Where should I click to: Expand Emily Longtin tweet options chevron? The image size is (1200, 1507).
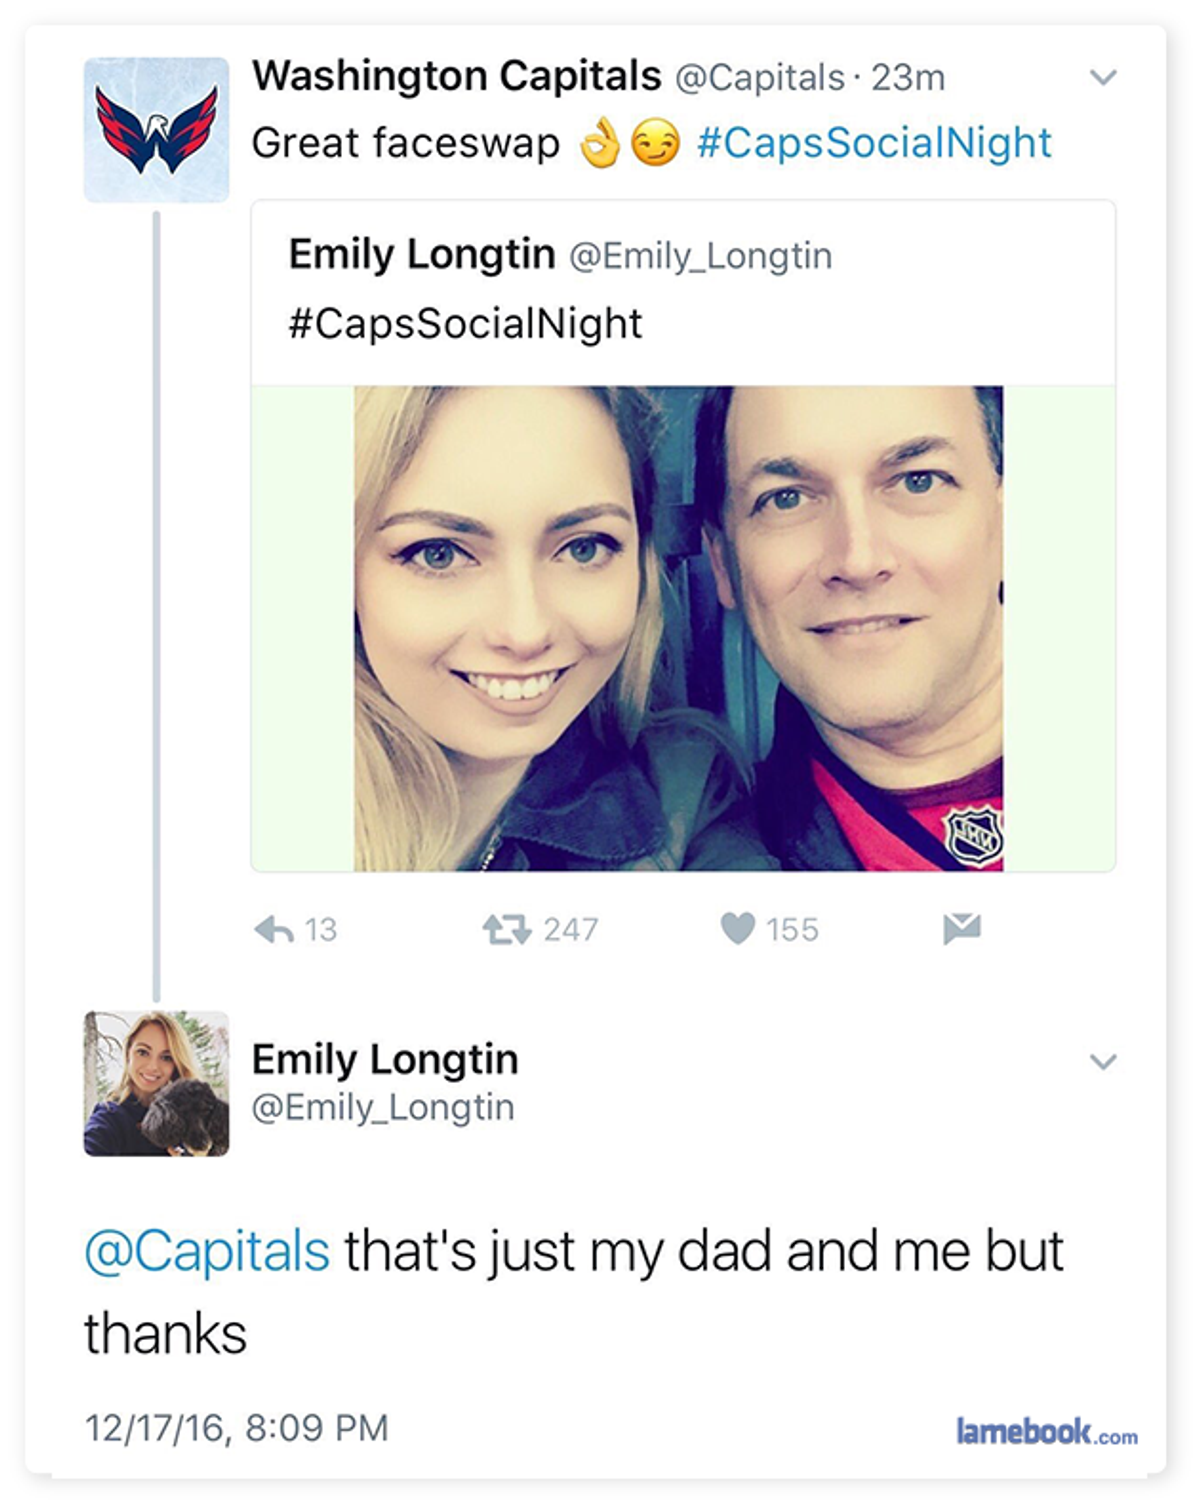click(1103, 1061)
